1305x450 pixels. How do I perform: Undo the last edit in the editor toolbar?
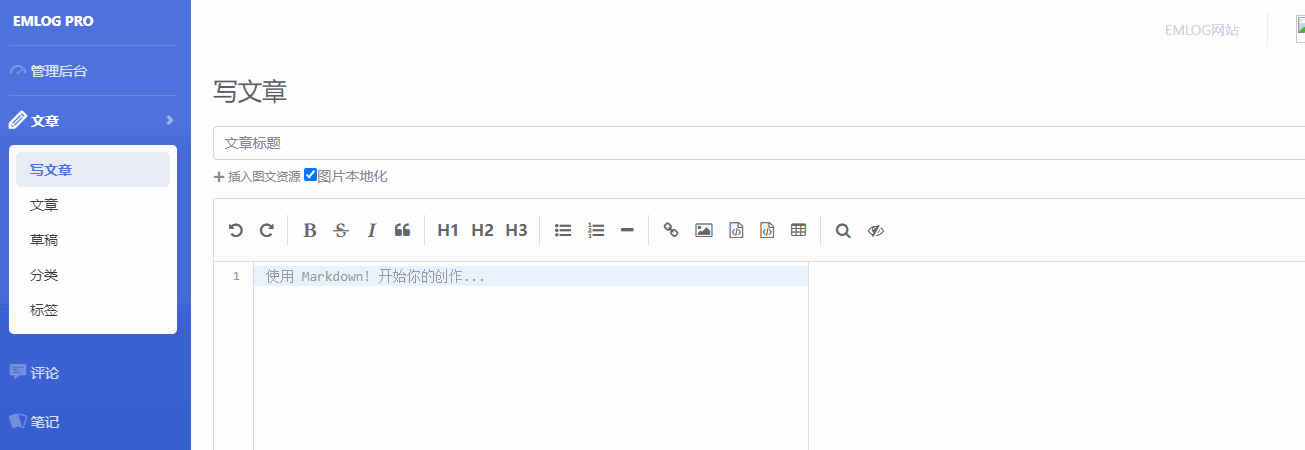pyautogui.click(x=235, y=230)
